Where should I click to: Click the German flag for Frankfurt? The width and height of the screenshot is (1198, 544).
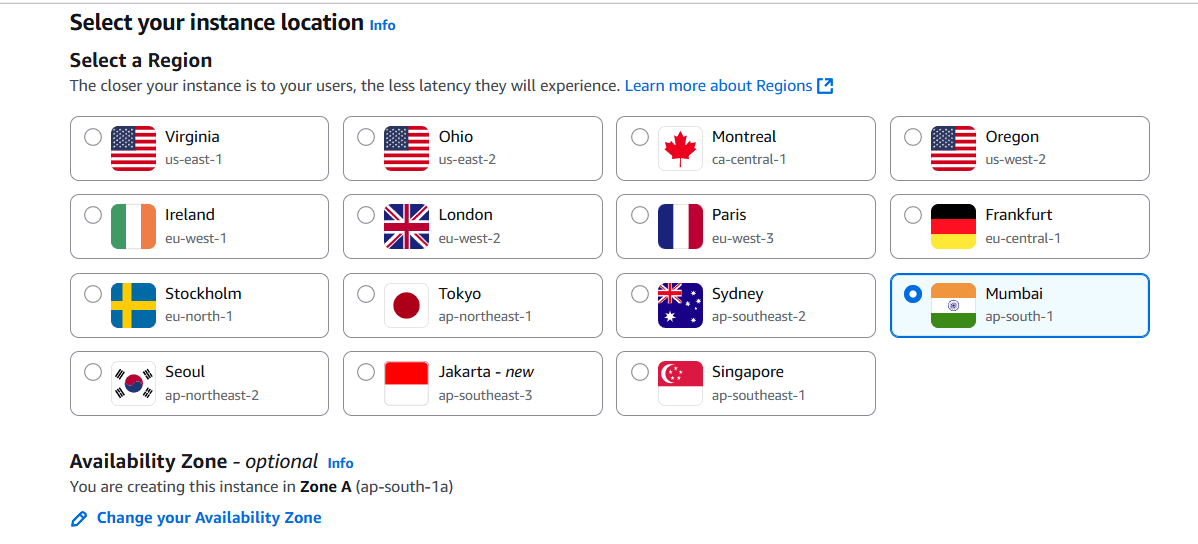click(953, 226)
